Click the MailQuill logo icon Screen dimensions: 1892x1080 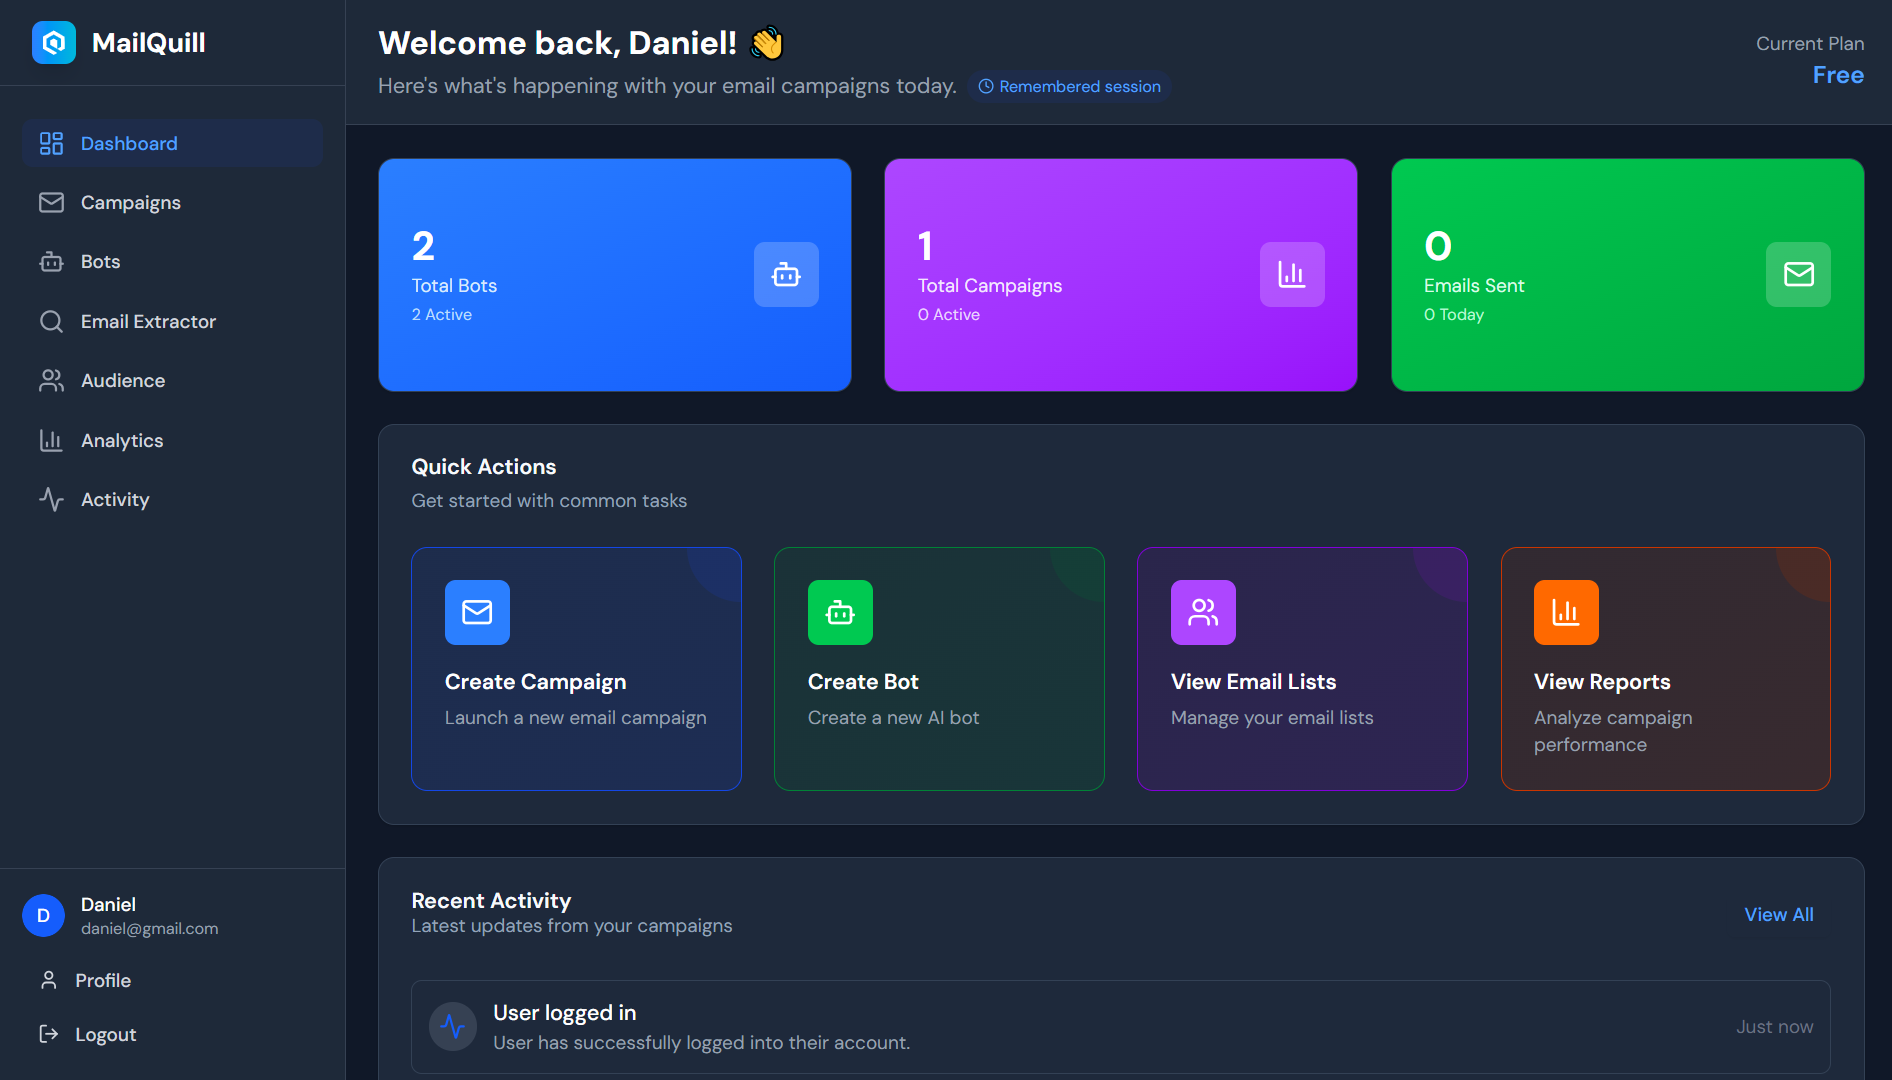[54, 42]
